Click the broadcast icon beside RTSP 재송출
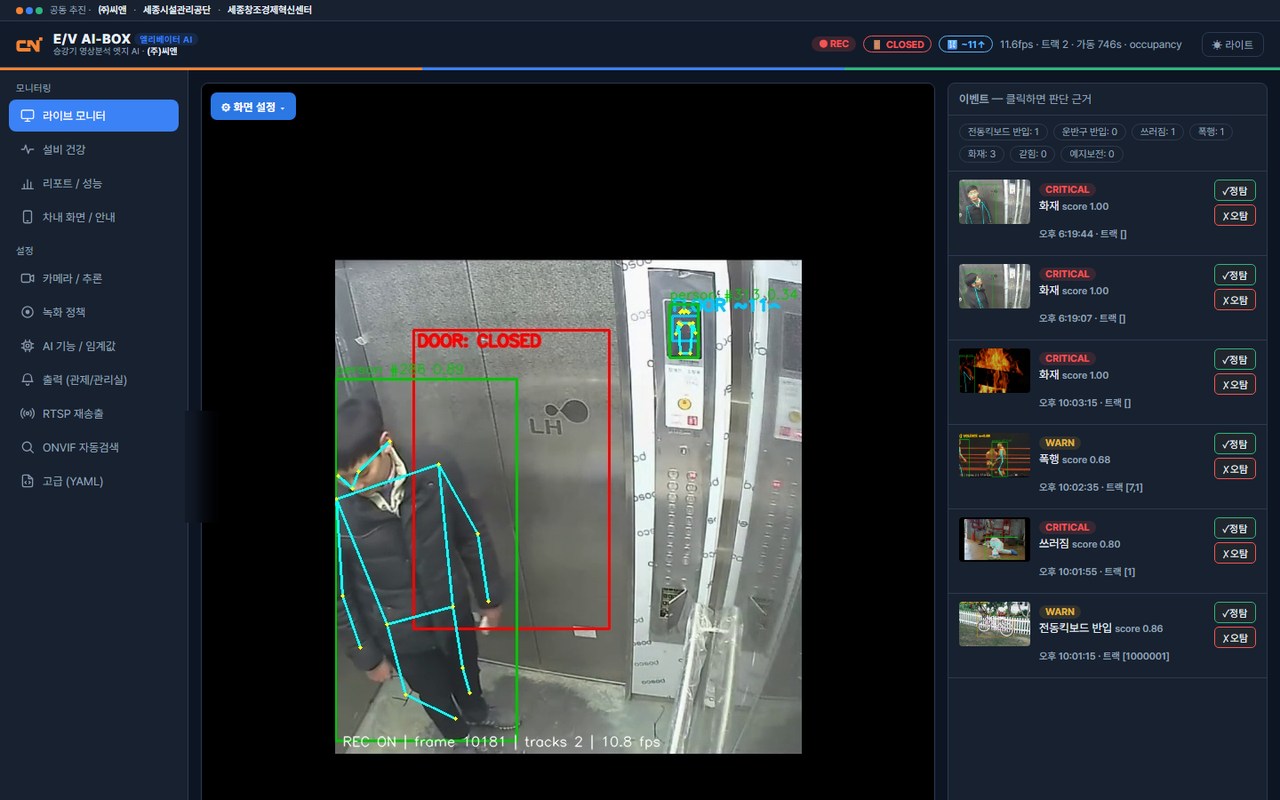1280x800 pixels. [27, 413]
